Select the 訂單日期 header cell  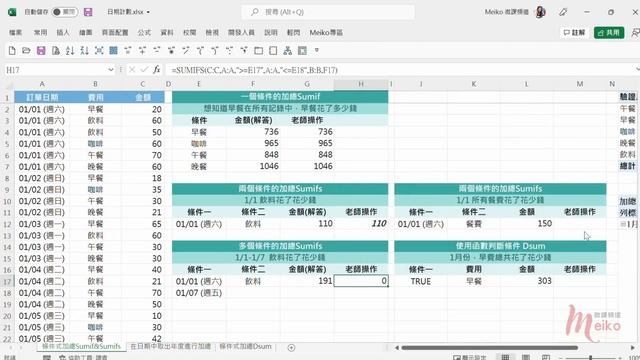(42, 97)
